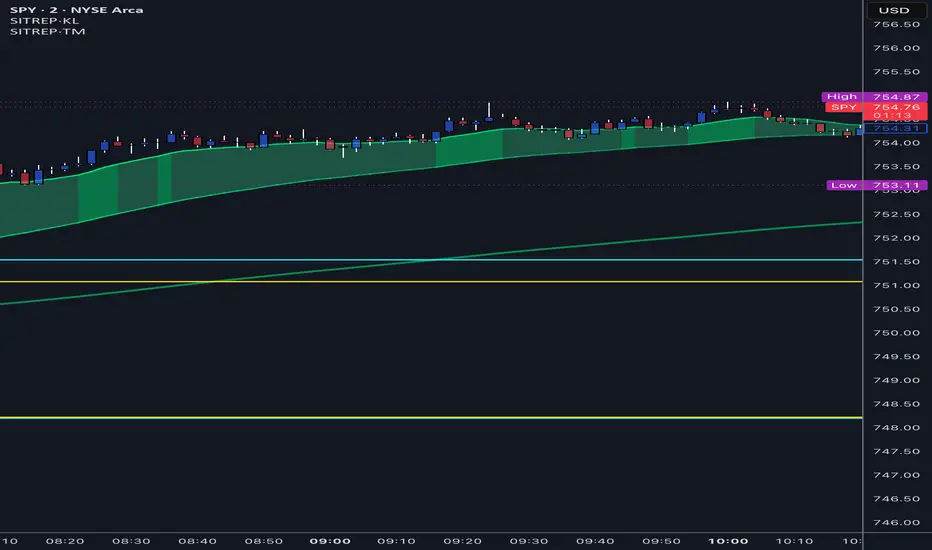
Task: Click the Low 753.11 price label
Action: 877,186
